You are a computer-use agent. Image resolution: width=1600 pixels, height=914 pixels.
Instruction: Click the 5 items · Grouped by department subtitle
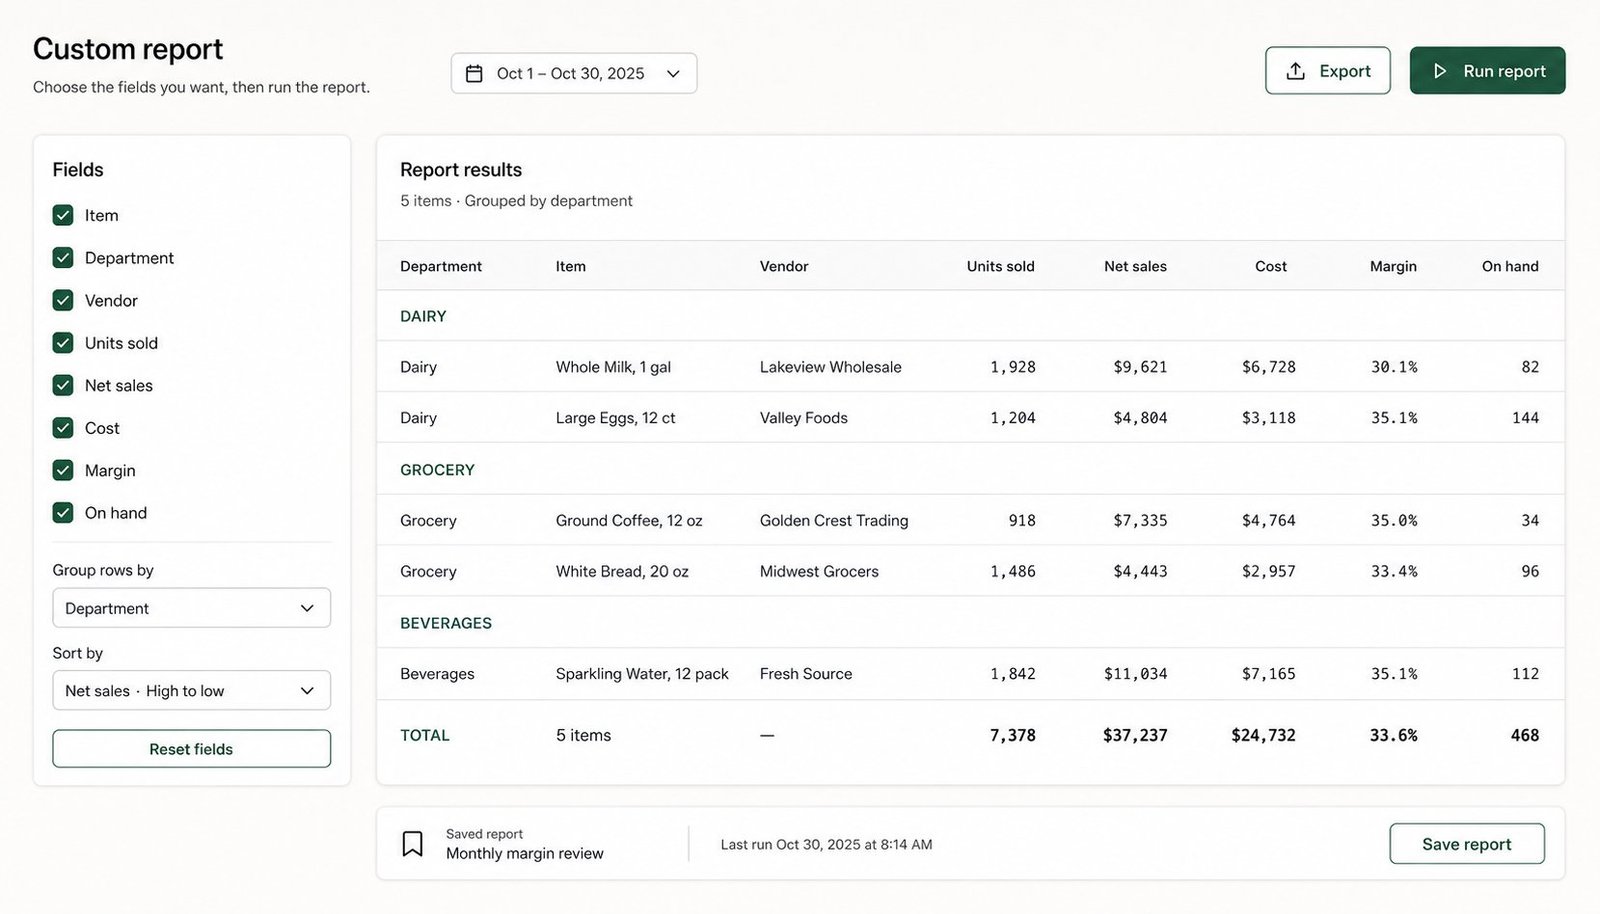516,201
